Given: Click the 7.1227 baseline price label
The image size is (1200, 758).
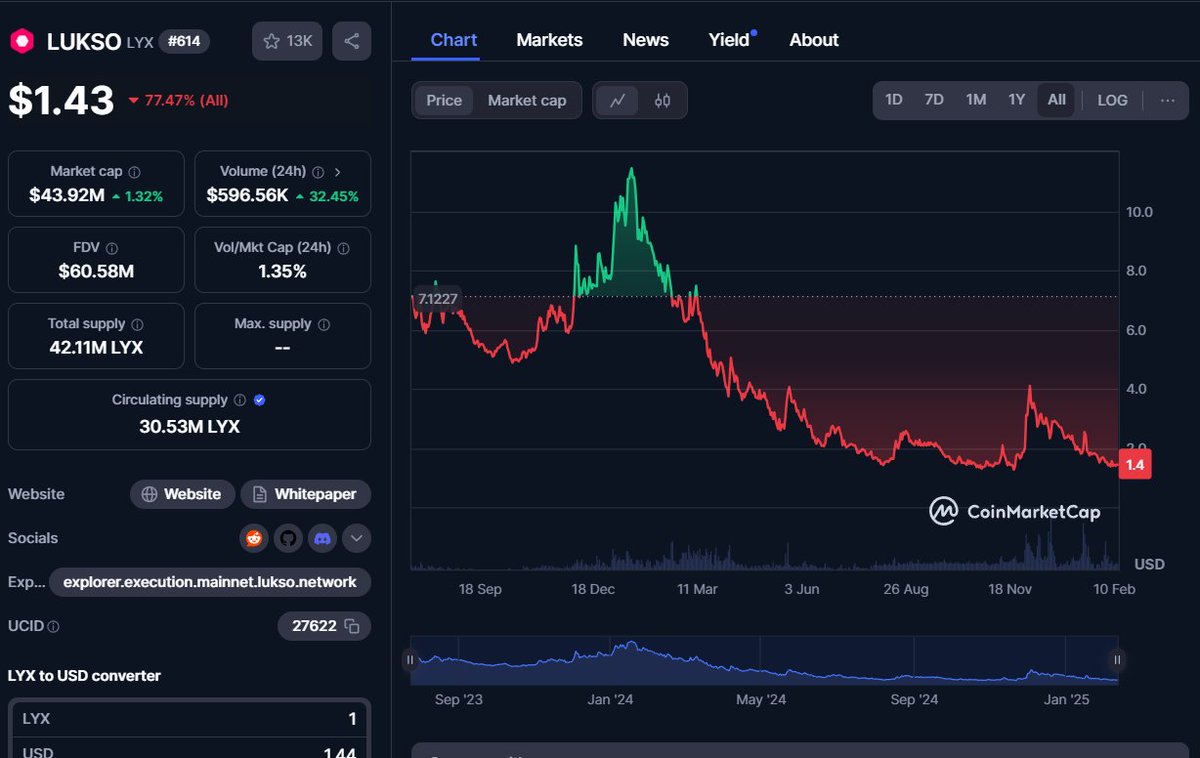Looking at the screenshot, I should click(x=437, y=298).
